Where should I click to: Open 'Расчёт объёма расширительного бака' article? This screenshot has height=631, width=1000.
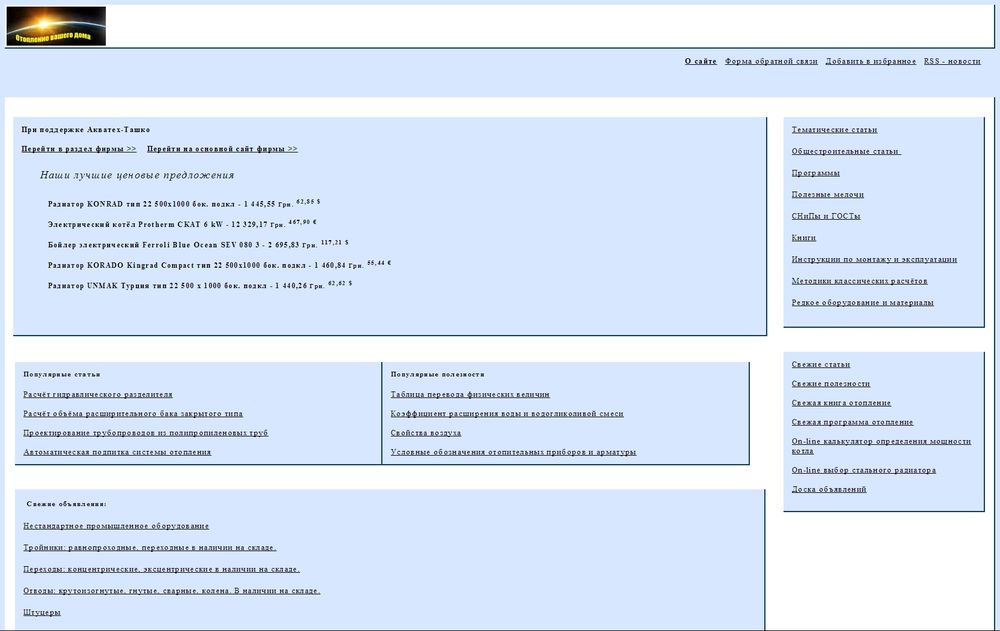(x=133, y=414)
